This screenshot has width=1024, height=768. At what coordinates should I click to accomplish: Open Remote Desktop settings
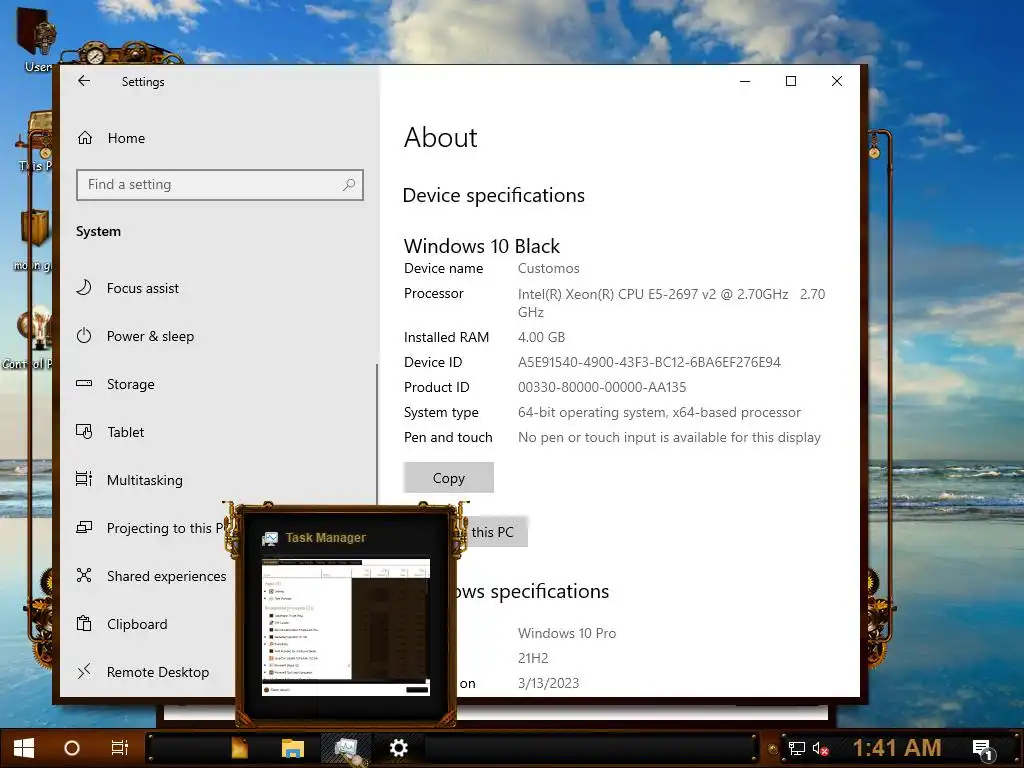pyautogui.click(x=157, y=672)
